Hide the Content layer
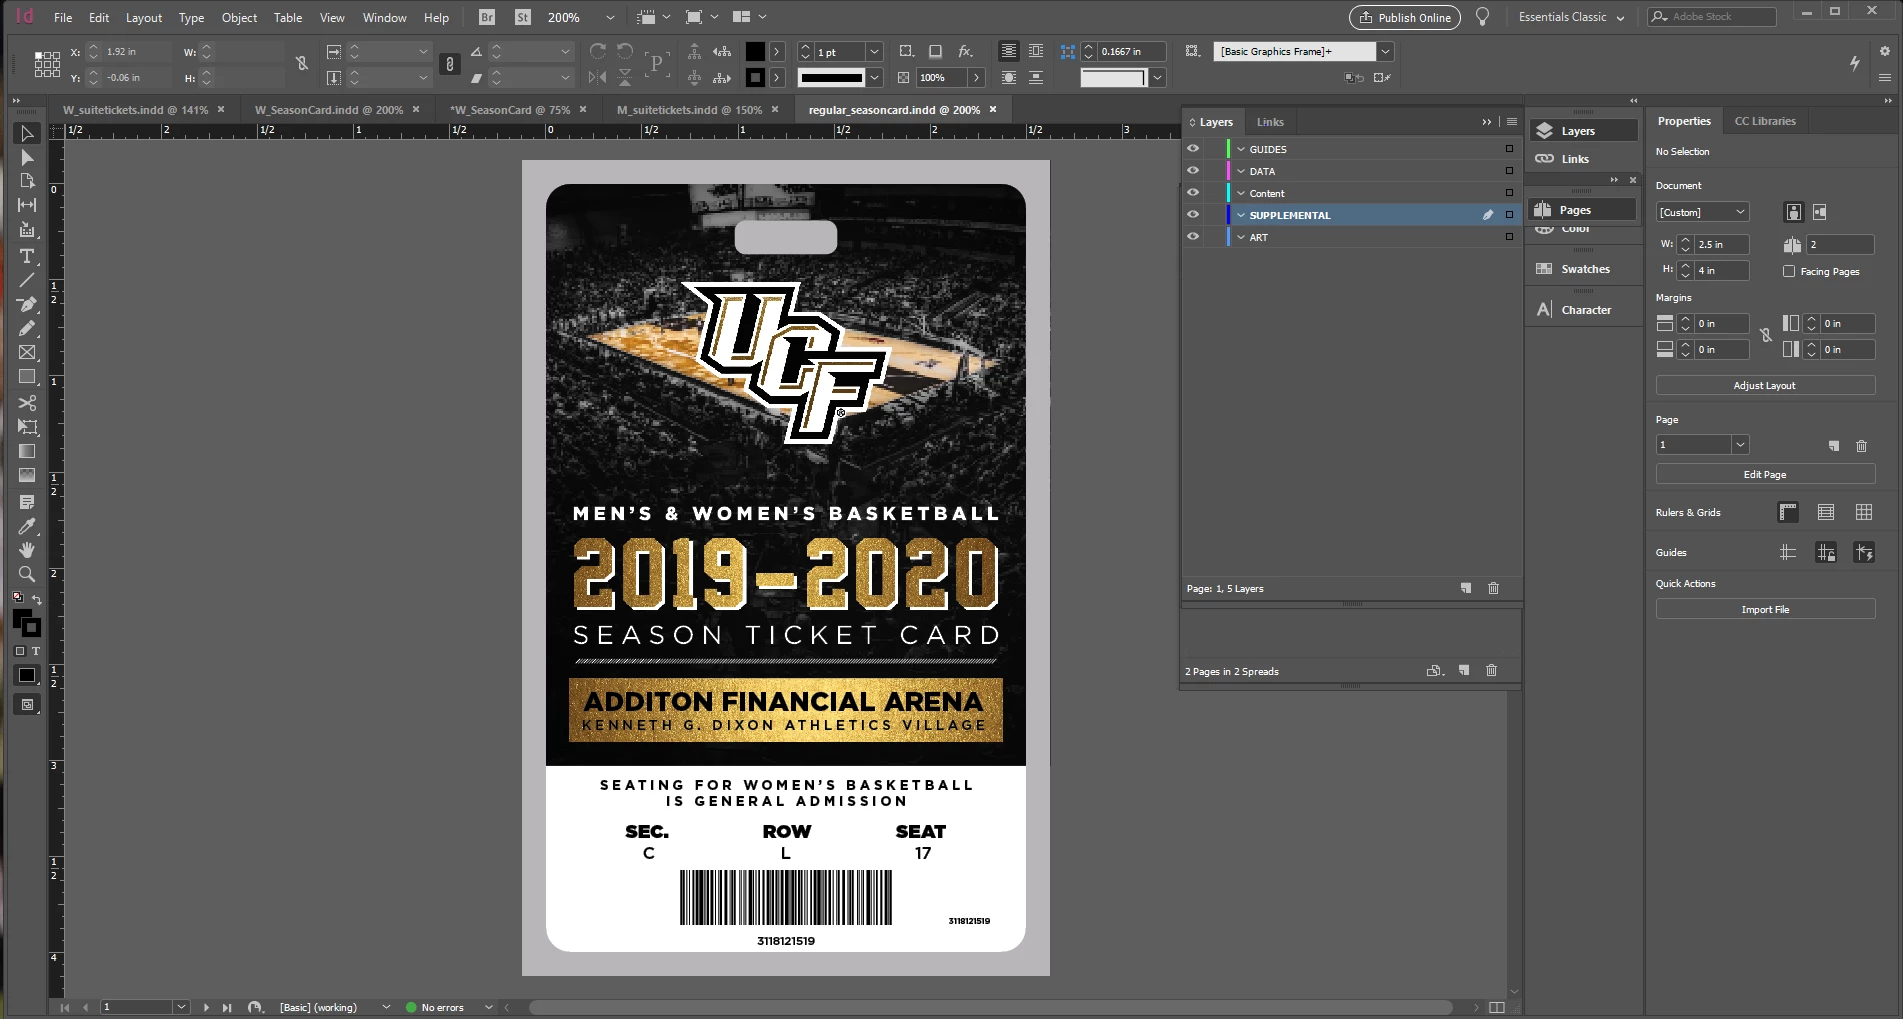 click(x=1193, y=192)
